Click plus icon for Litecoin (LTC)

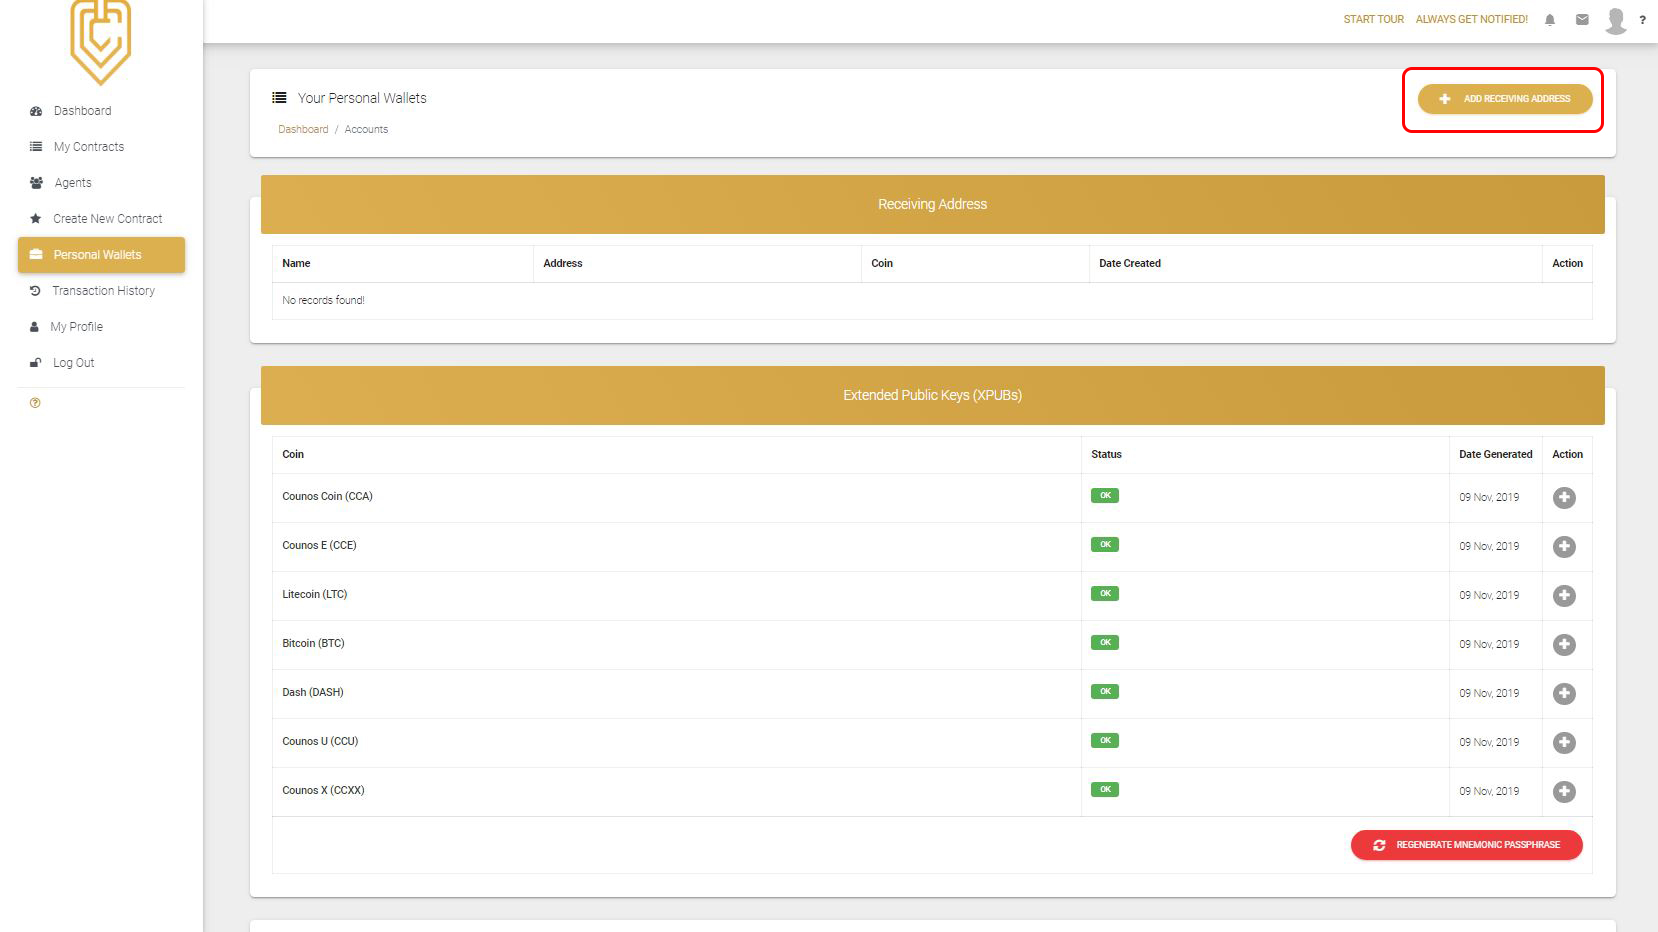point(1564,595)
